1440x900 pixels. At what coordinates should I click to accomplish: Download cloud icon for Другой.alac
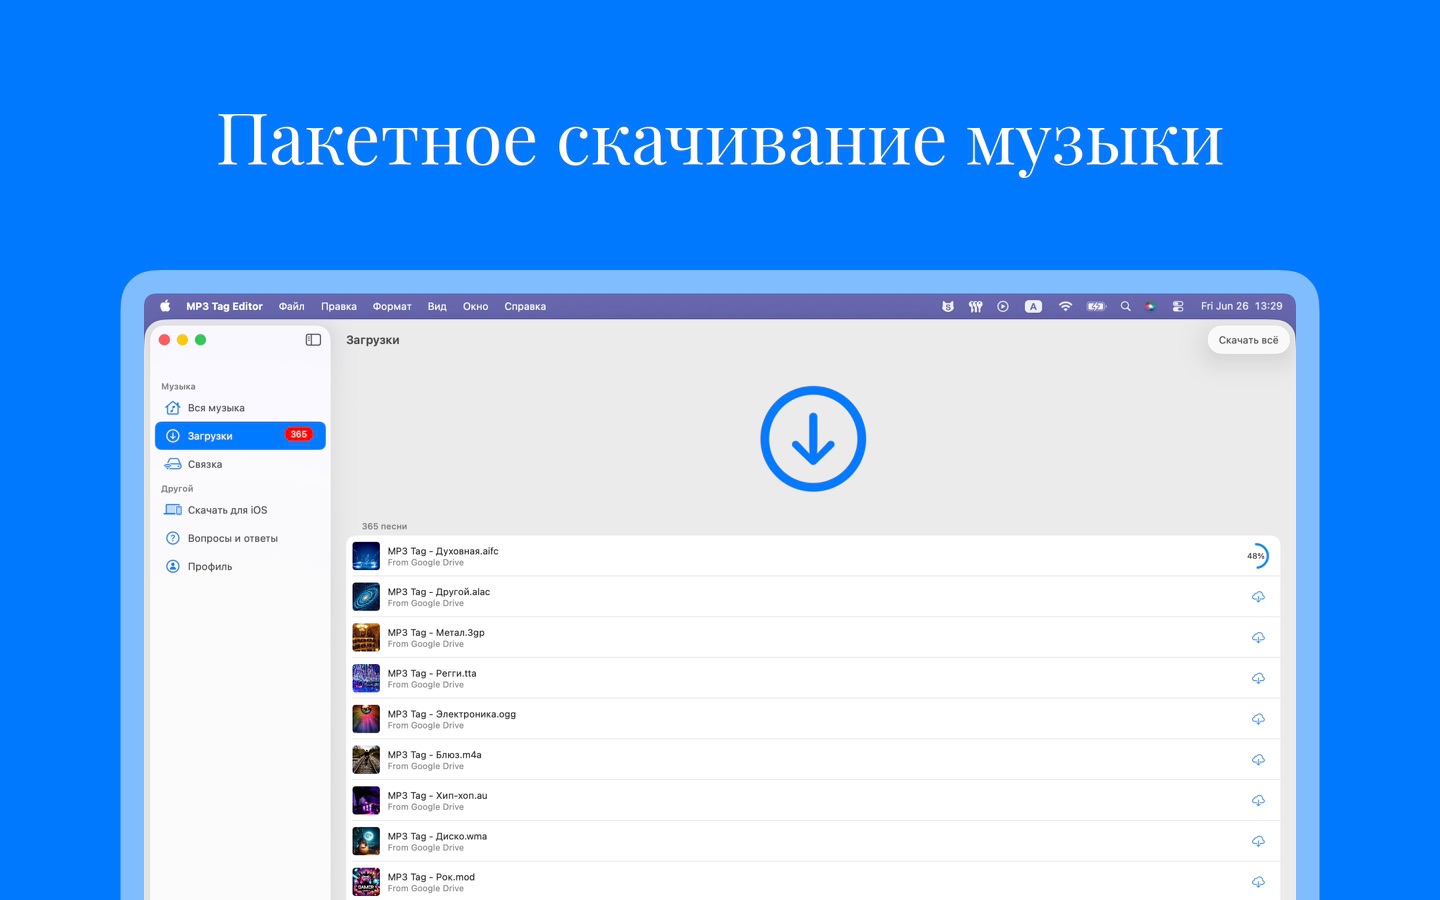point(1258,597)
